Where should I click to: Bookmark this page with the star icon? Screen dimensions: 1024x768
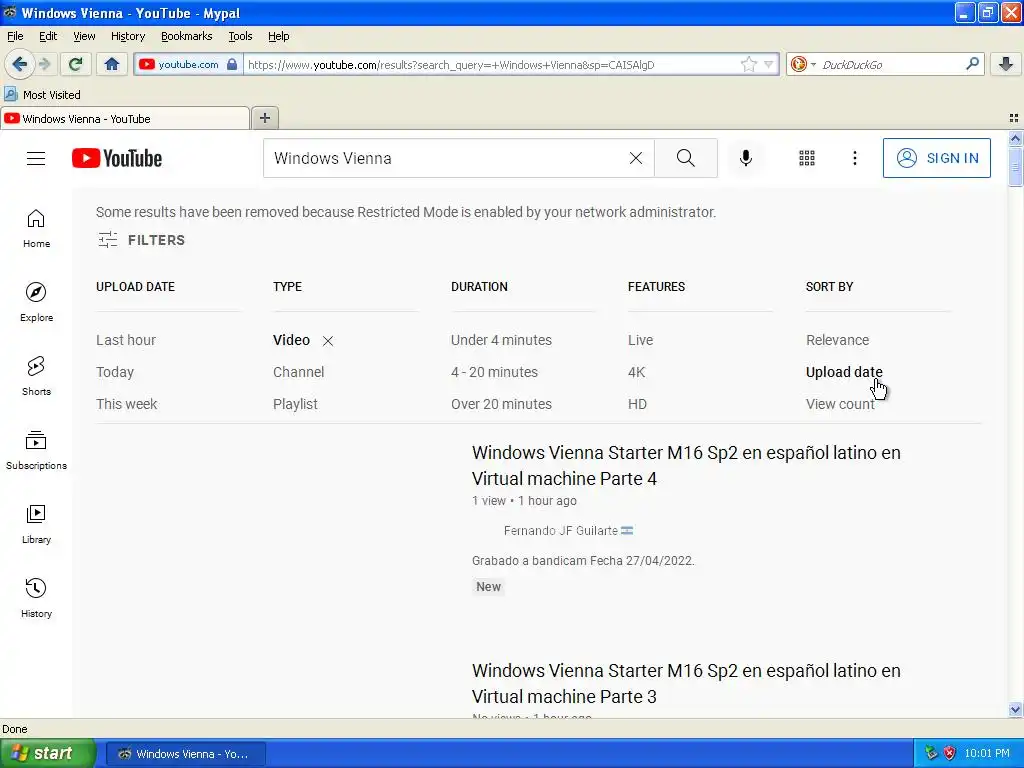click(748, 64)
